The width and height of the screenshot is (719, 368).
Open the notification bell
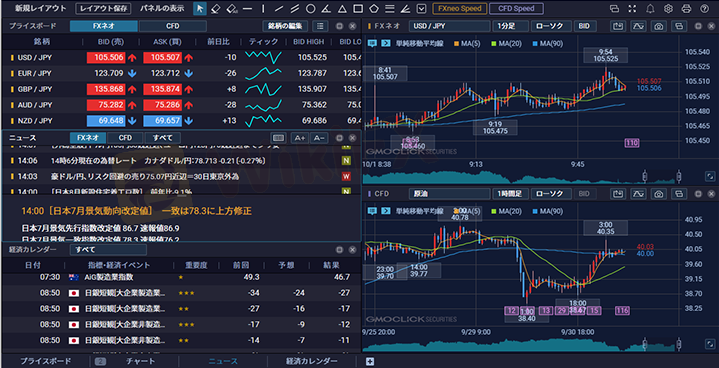coord(650,8)
